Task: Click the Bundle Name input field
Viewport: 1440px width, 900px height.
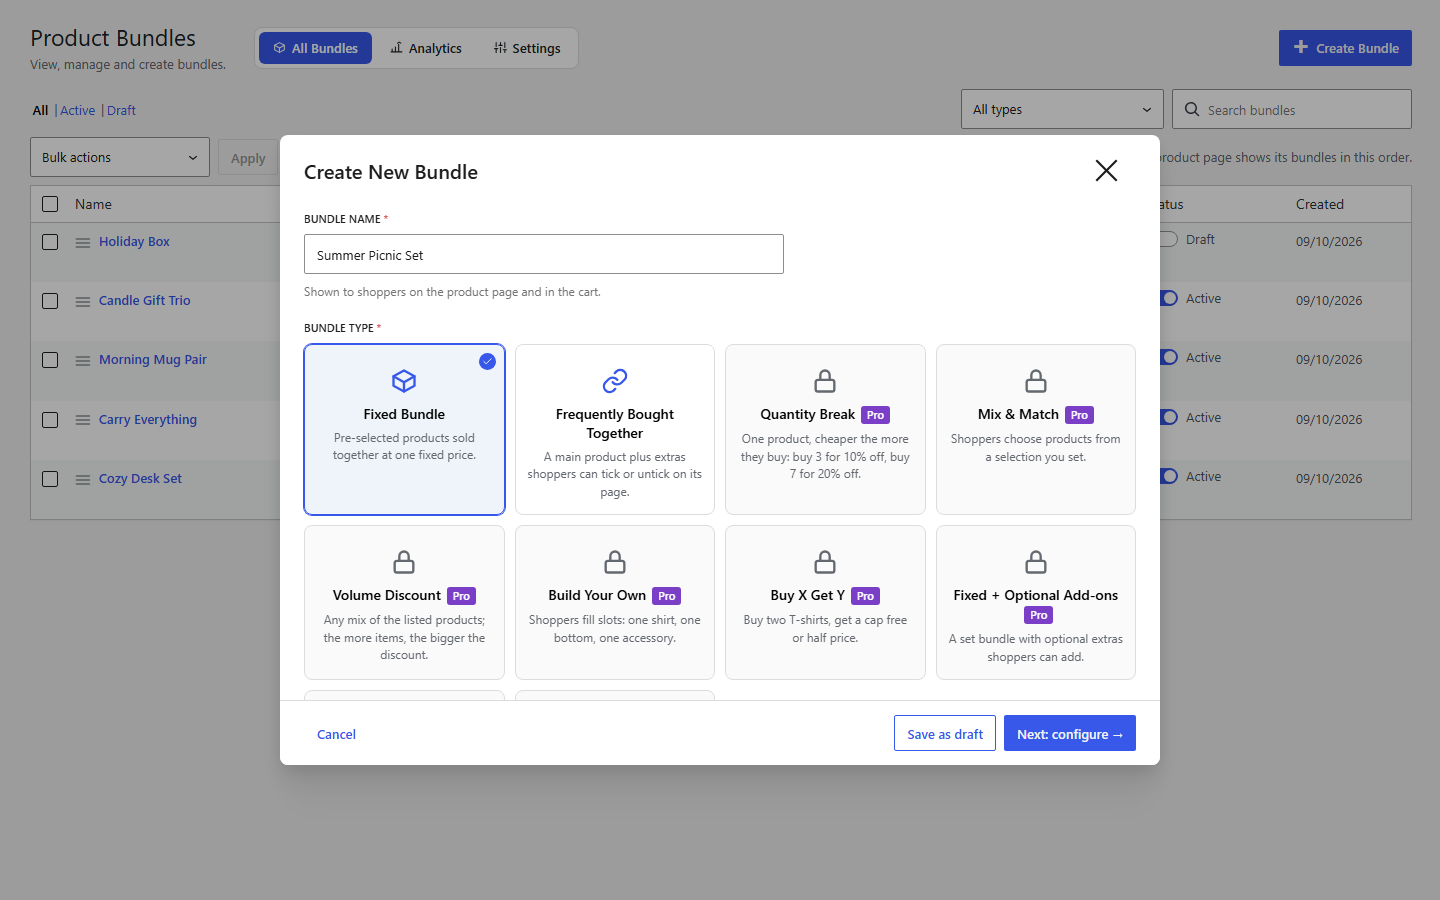Action: coord(544,254)
